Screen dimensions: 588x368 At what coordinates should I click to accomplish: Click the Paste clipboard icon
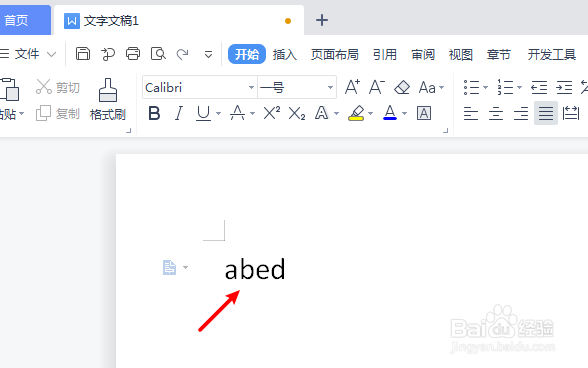[10, 89]
